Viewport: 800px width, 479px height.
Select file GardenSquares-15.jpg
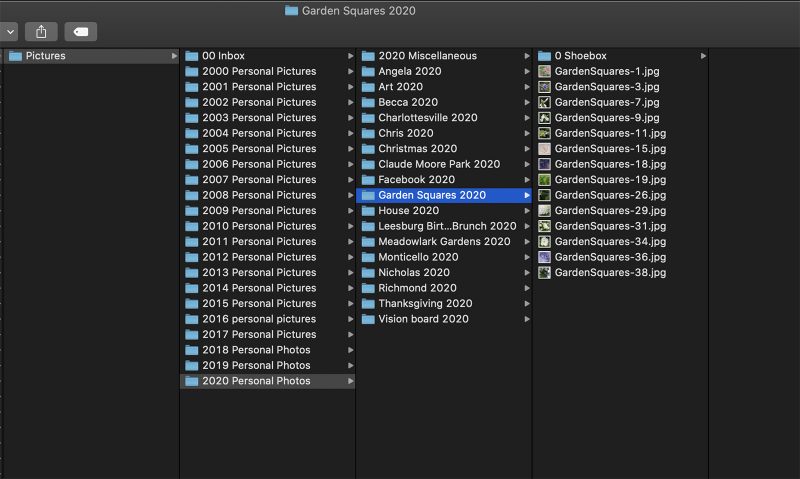[620, 148]
